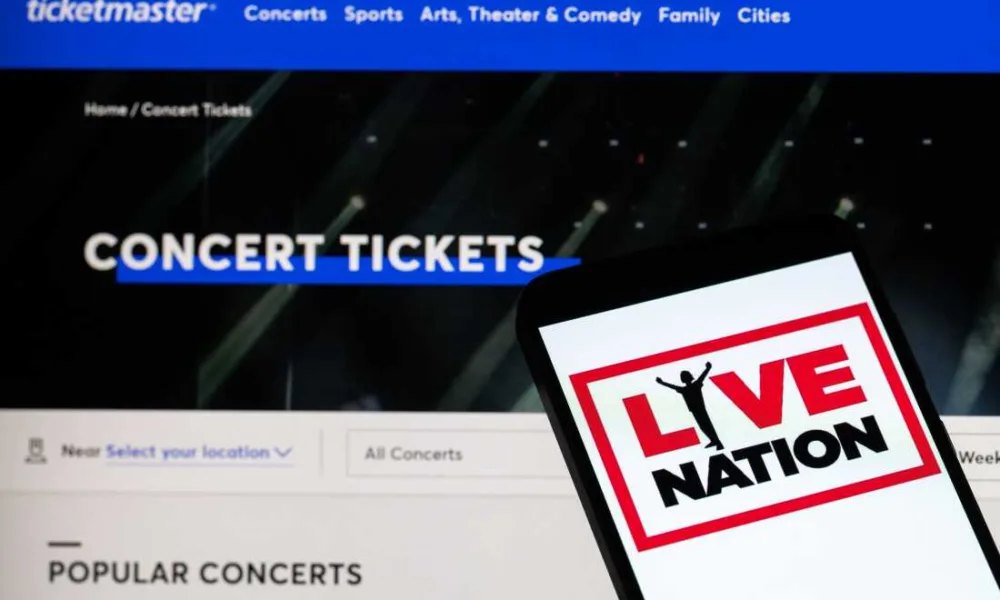Click the ticketmaster logo
1000x600 pixels.
click(121, 10)
